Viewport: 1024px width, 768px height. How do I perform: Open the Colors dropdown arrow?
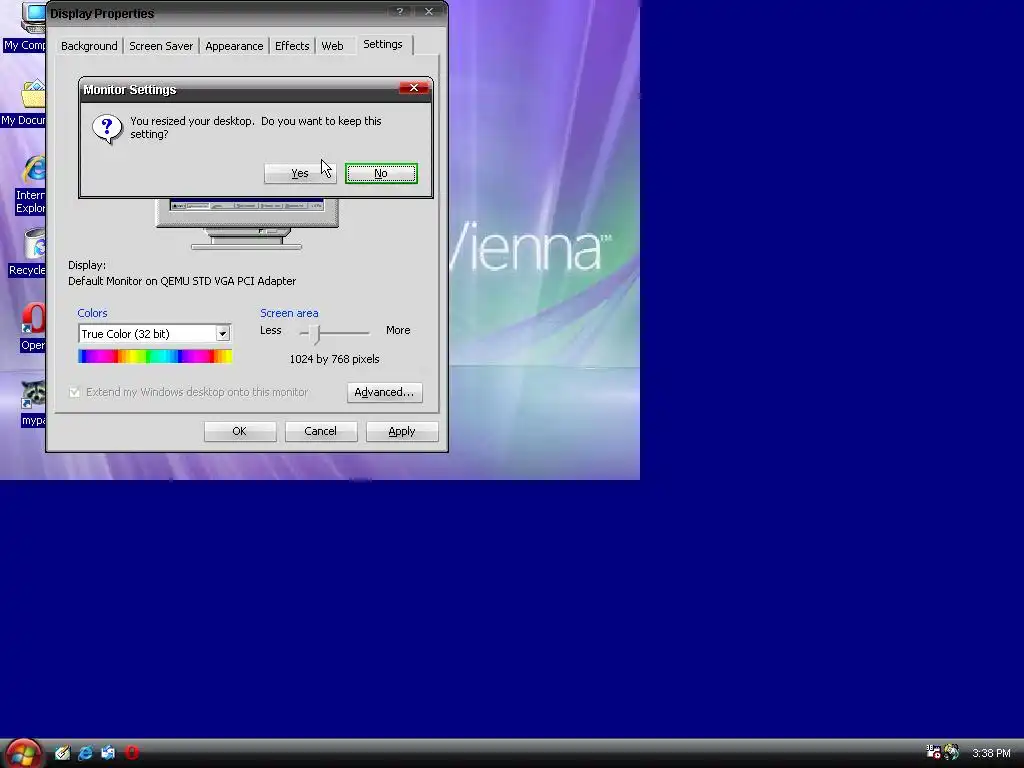223,334
